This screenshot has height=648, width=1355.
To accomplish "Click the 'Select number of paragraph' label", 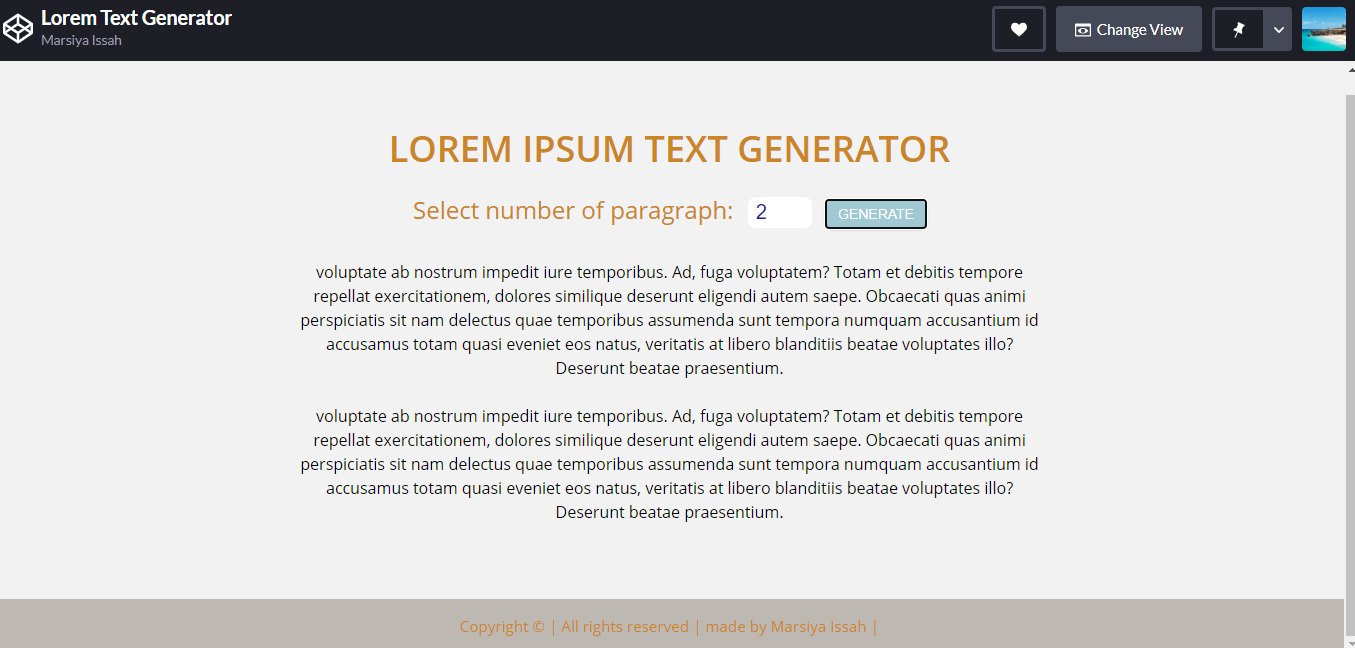I will 572,211.
